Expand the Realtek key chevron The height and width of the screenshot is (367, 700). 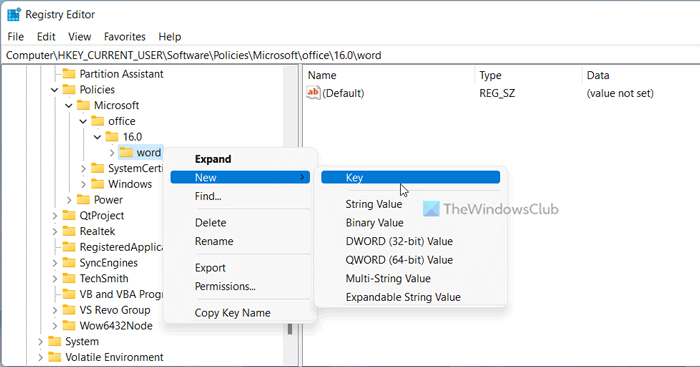[55, 231]
